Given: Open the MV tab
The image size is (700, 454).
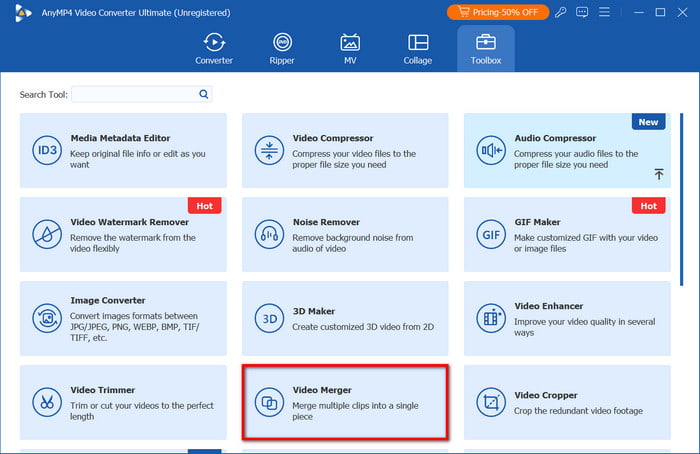Looking at the screenshot, I should click(x=350, y=49).
